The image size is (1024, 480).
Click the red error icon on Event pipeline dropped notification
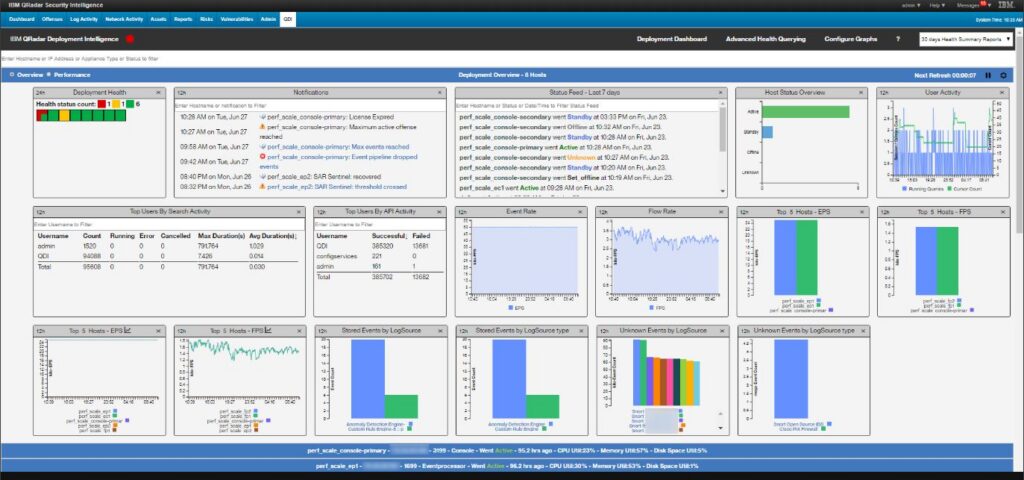pyautogui.click(x=263, y=157)
